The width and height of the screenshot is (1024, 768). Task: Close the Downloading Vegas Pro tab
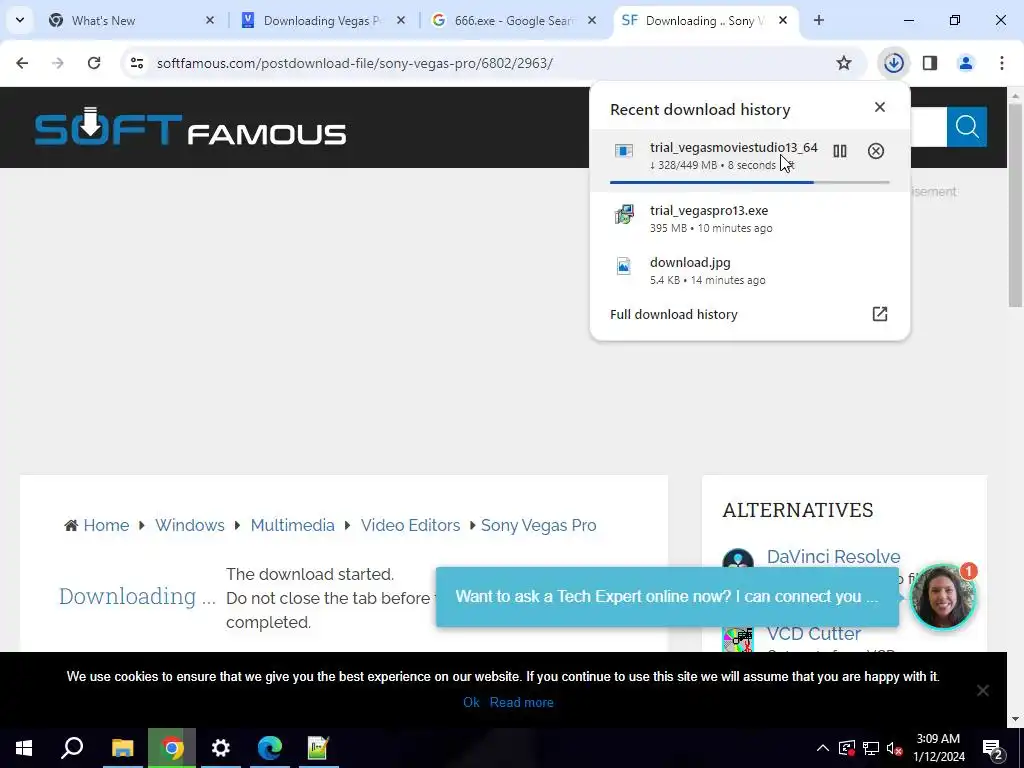(x=401, y=21)
